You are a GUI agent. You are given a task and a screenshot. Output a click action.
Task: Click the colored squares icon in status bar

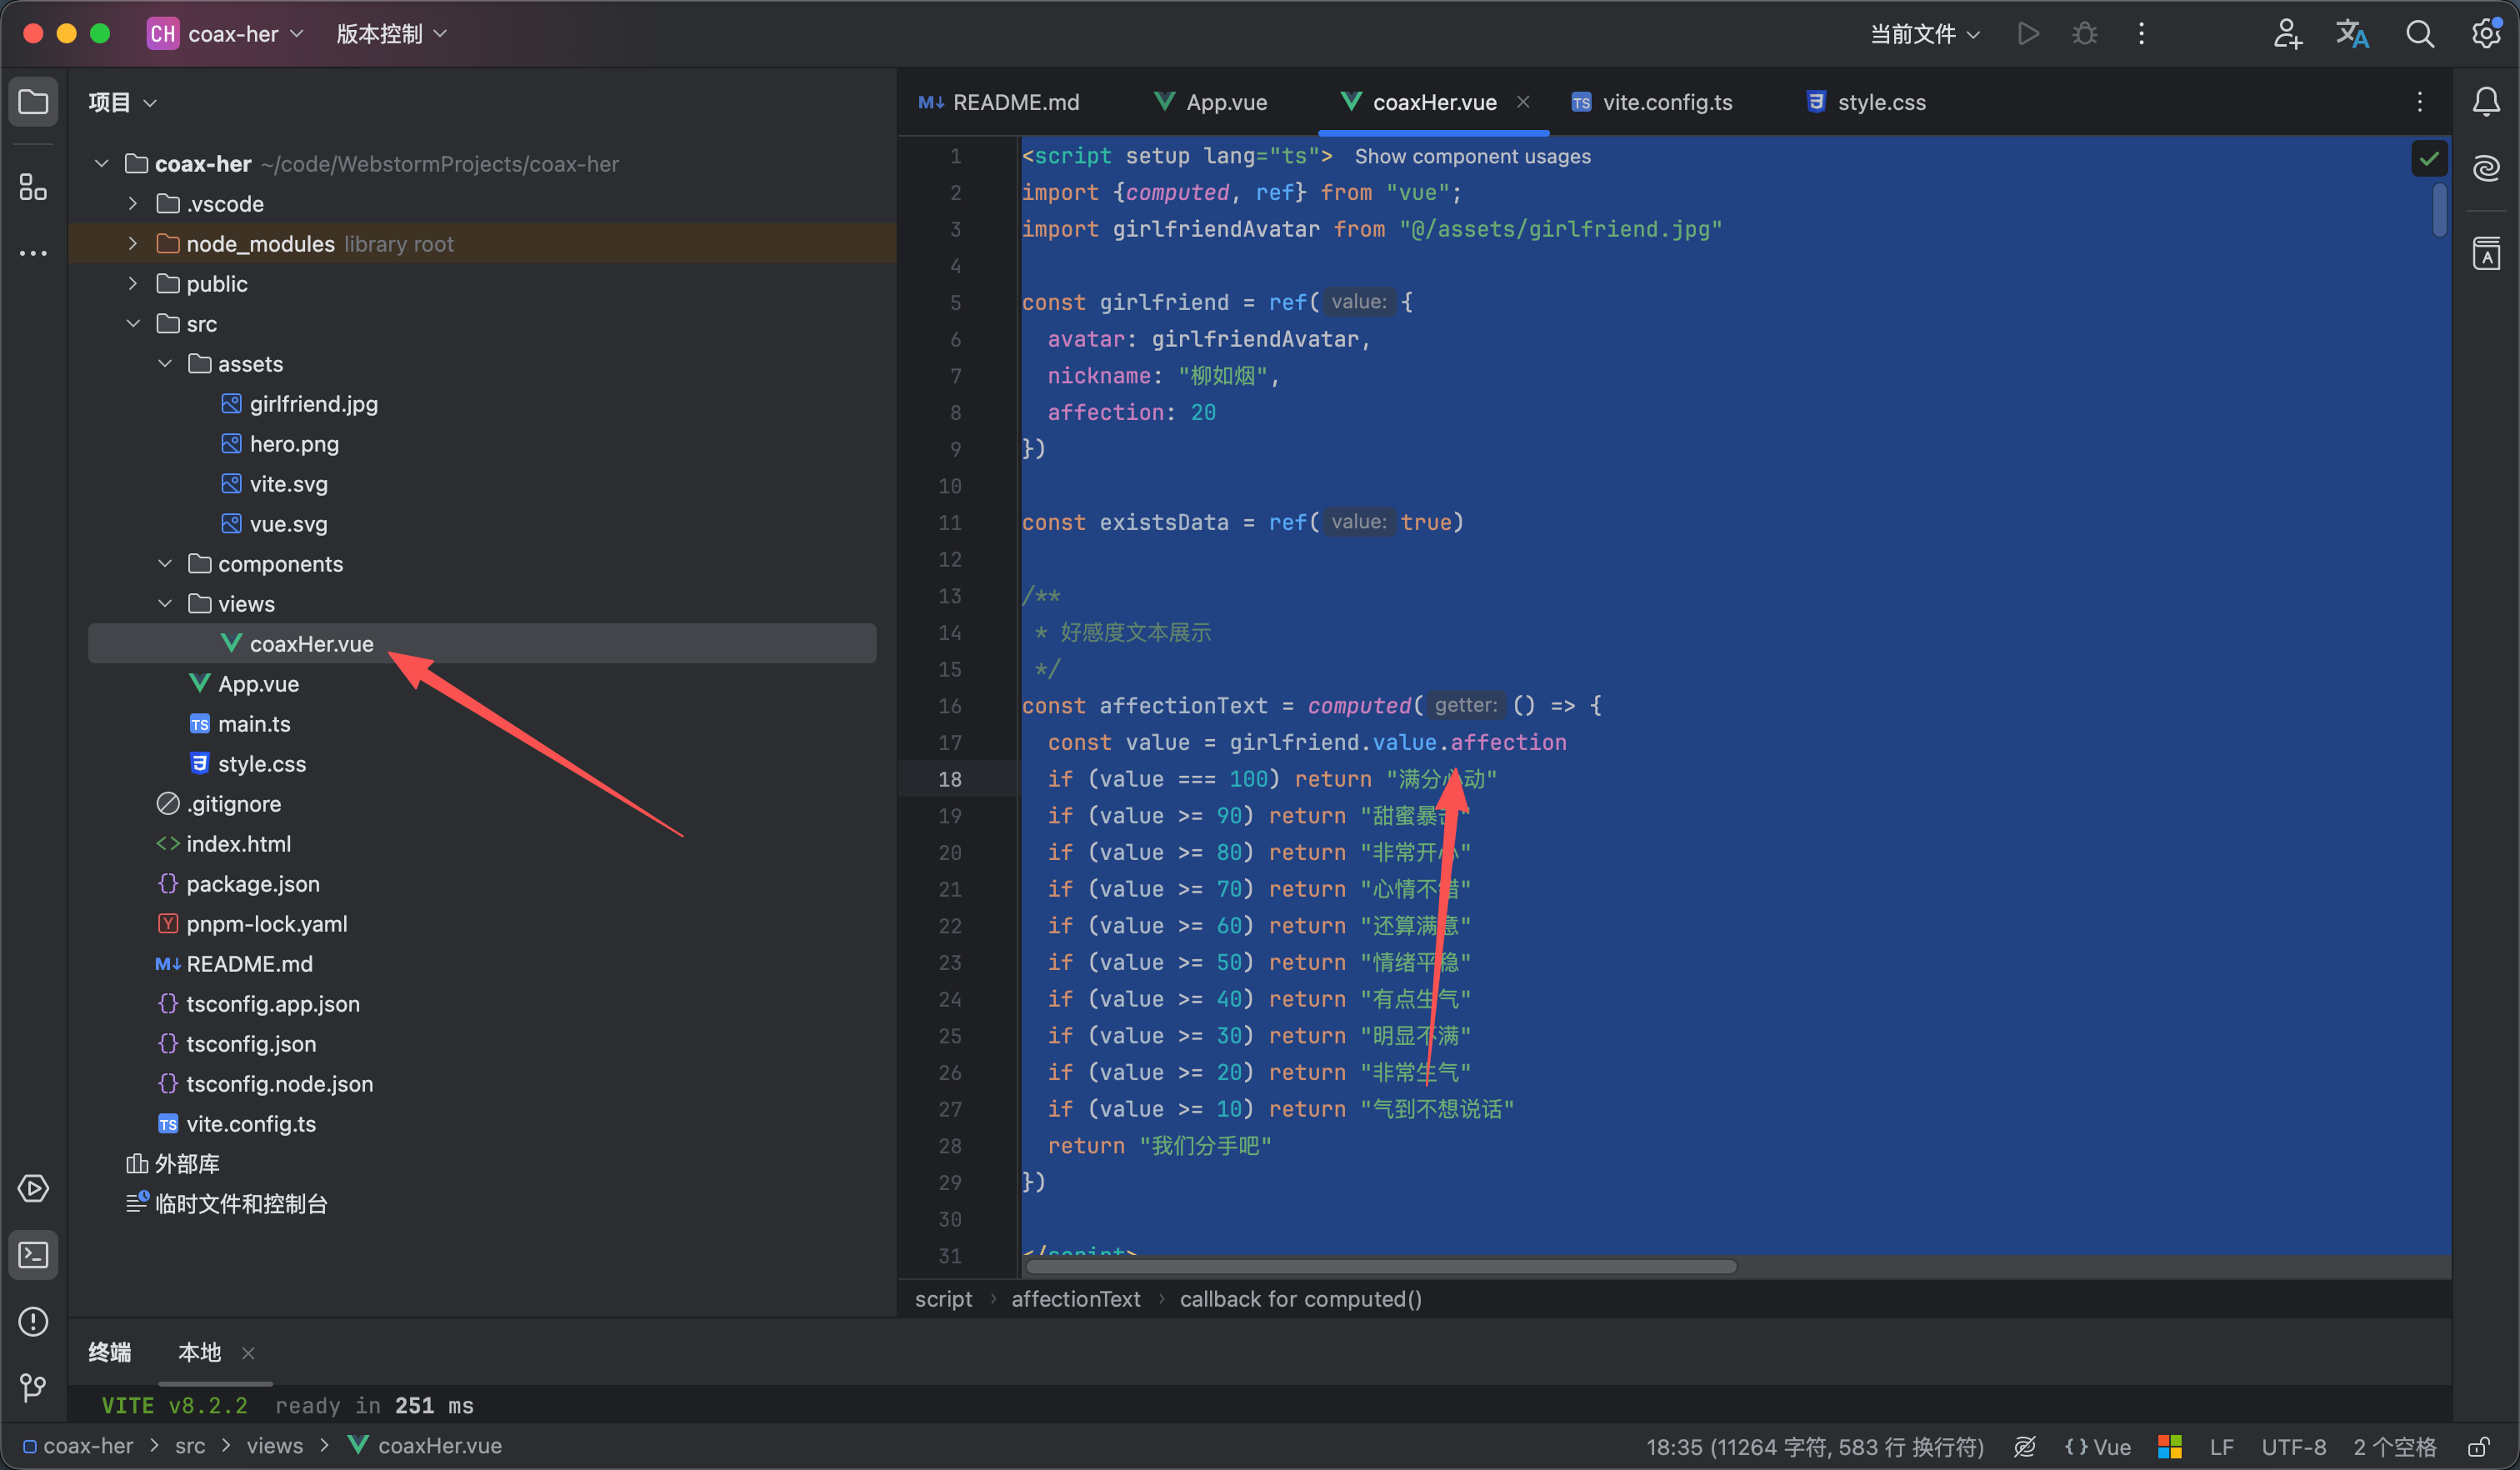[2169, 1447]
